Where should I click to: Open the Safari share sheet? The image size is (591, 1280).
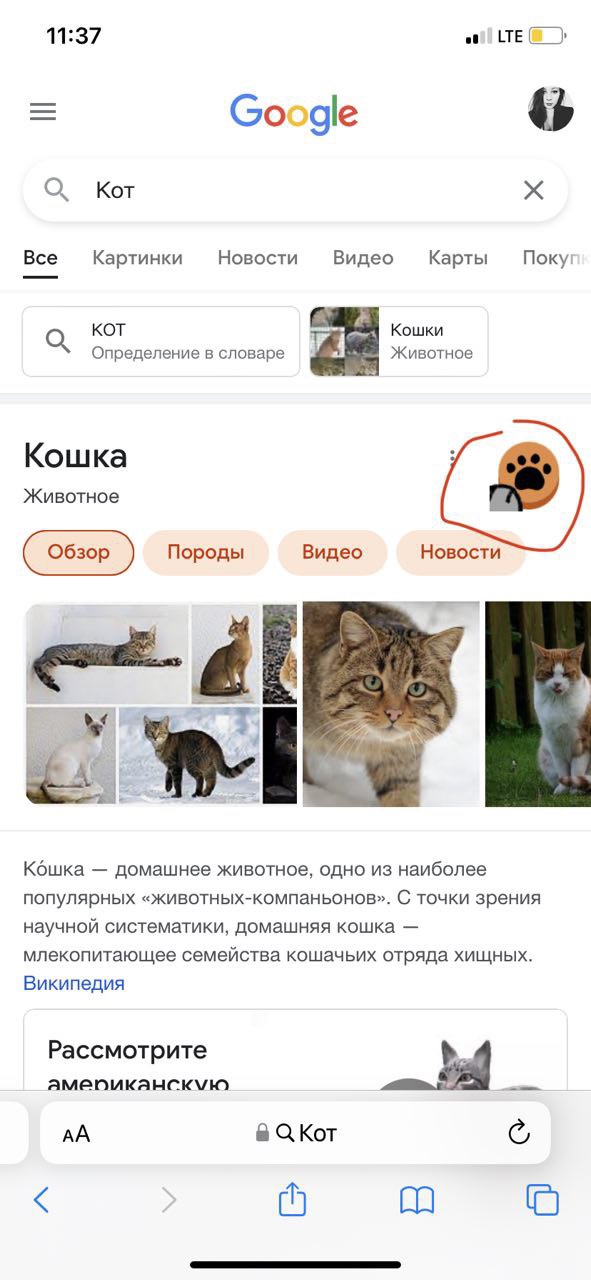coord(292,1198)
